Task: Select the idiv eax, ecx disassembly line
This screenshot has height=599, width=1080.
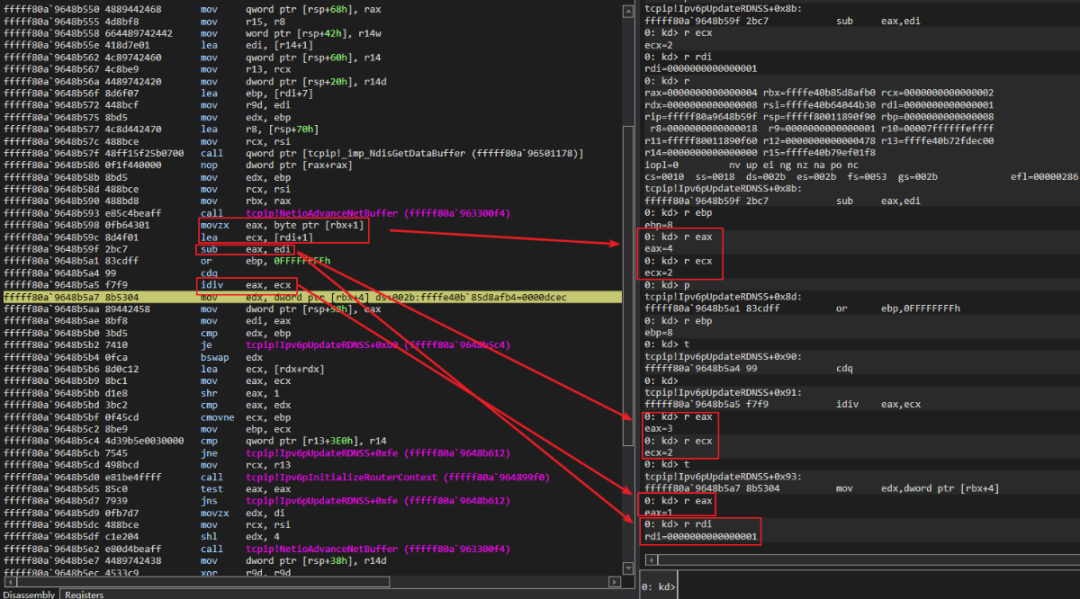Action: click(313, 285)
